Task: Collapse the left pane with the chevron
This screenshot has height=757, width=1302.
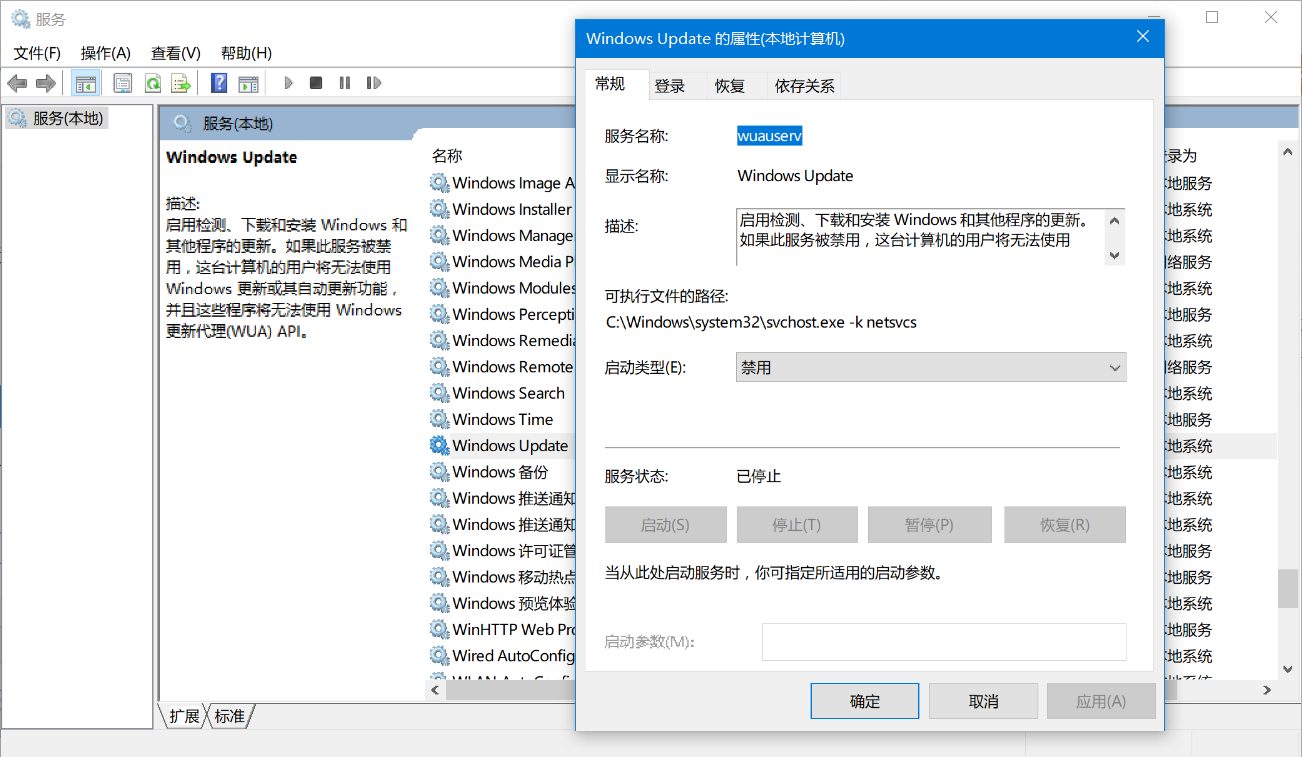Action: 434,690
